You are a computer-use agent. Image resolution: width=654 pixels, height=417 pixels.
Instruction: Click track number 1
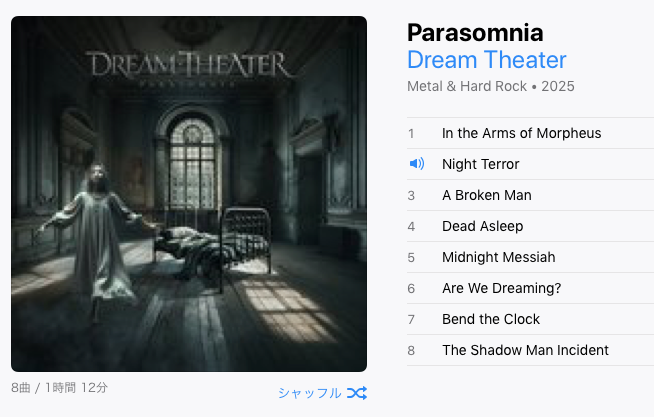411,133
